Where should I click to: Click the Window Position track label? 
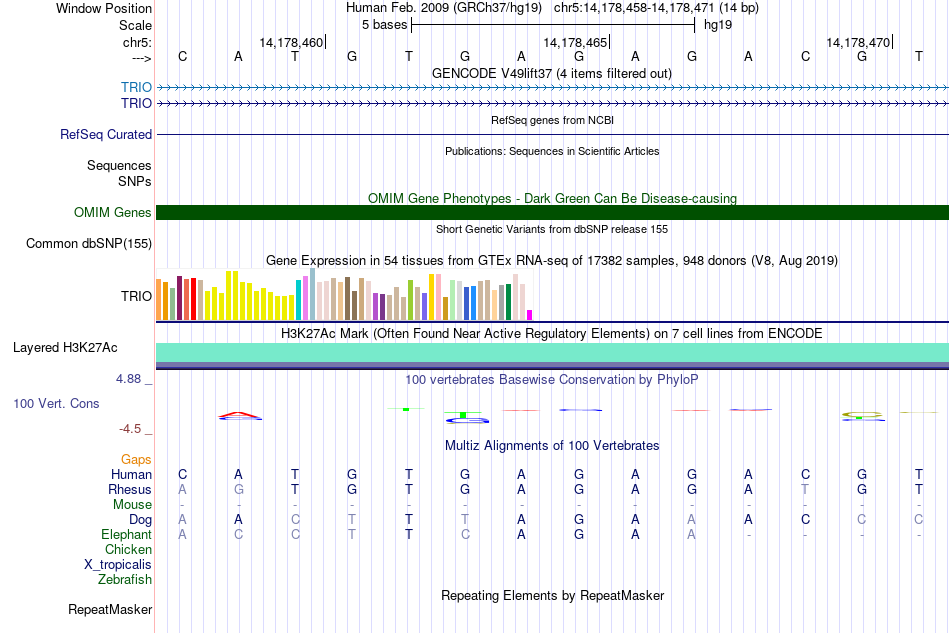tap(104, 8)
